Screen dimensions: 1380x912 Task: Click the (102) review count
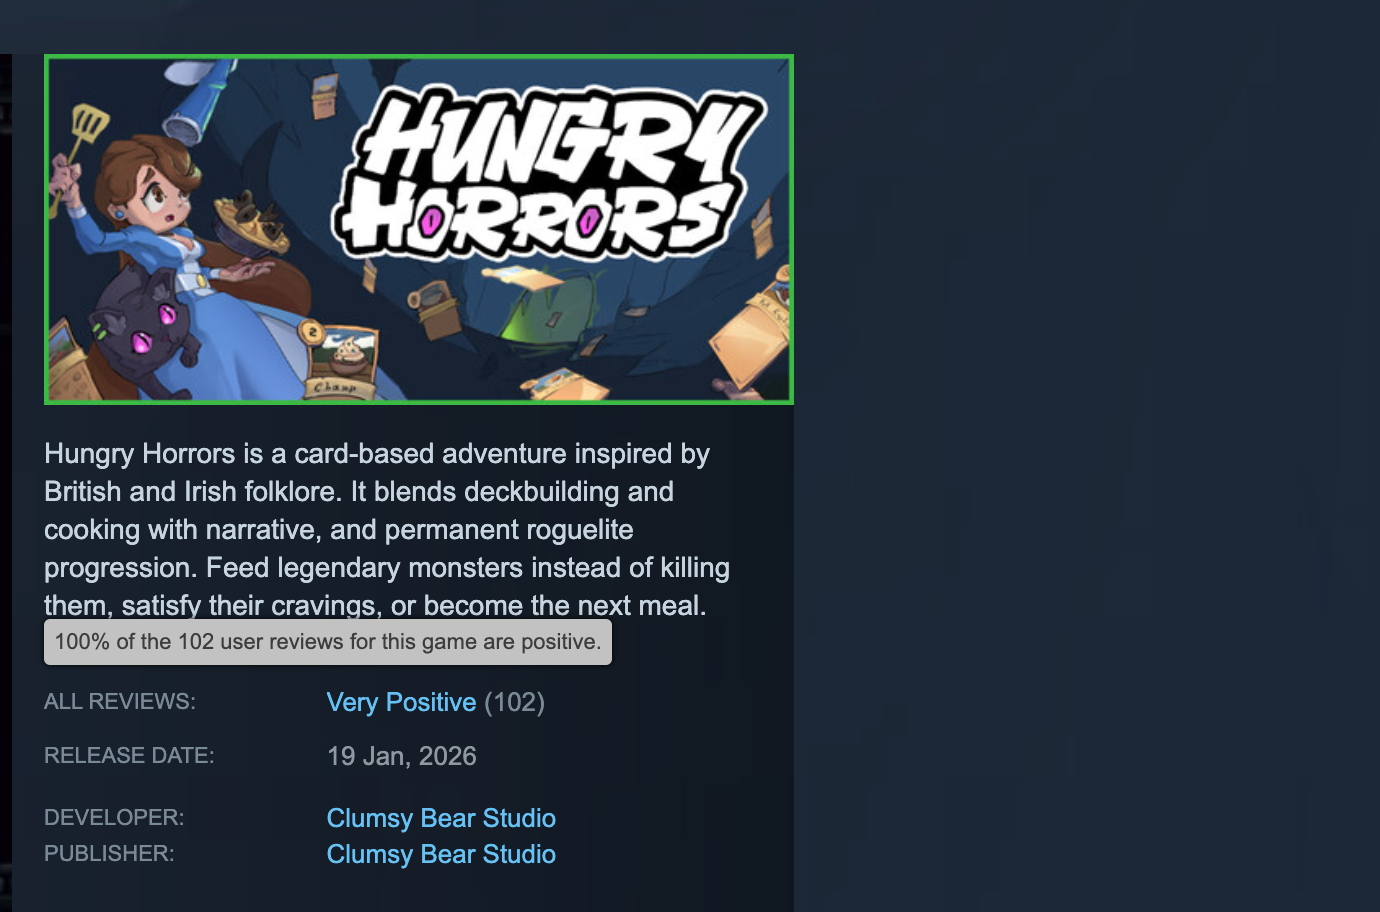pyautogui.click(x=515, y=702)
